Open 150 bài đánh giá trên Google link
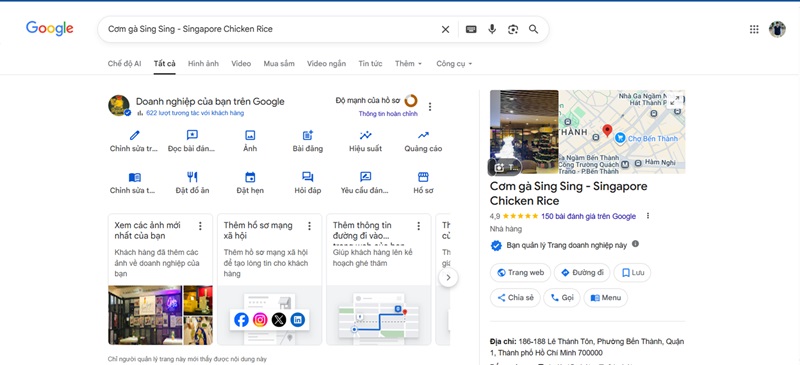800x365 pixels. 588,216
